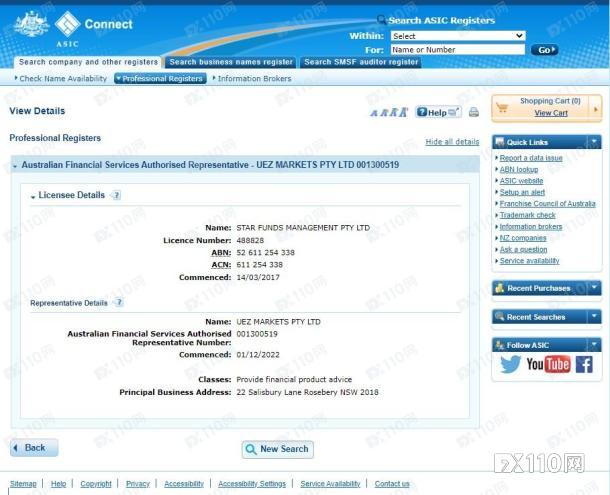Open help for Representative Details section
The width and height of the screenshot is (610, 495).
coord(119,302)
